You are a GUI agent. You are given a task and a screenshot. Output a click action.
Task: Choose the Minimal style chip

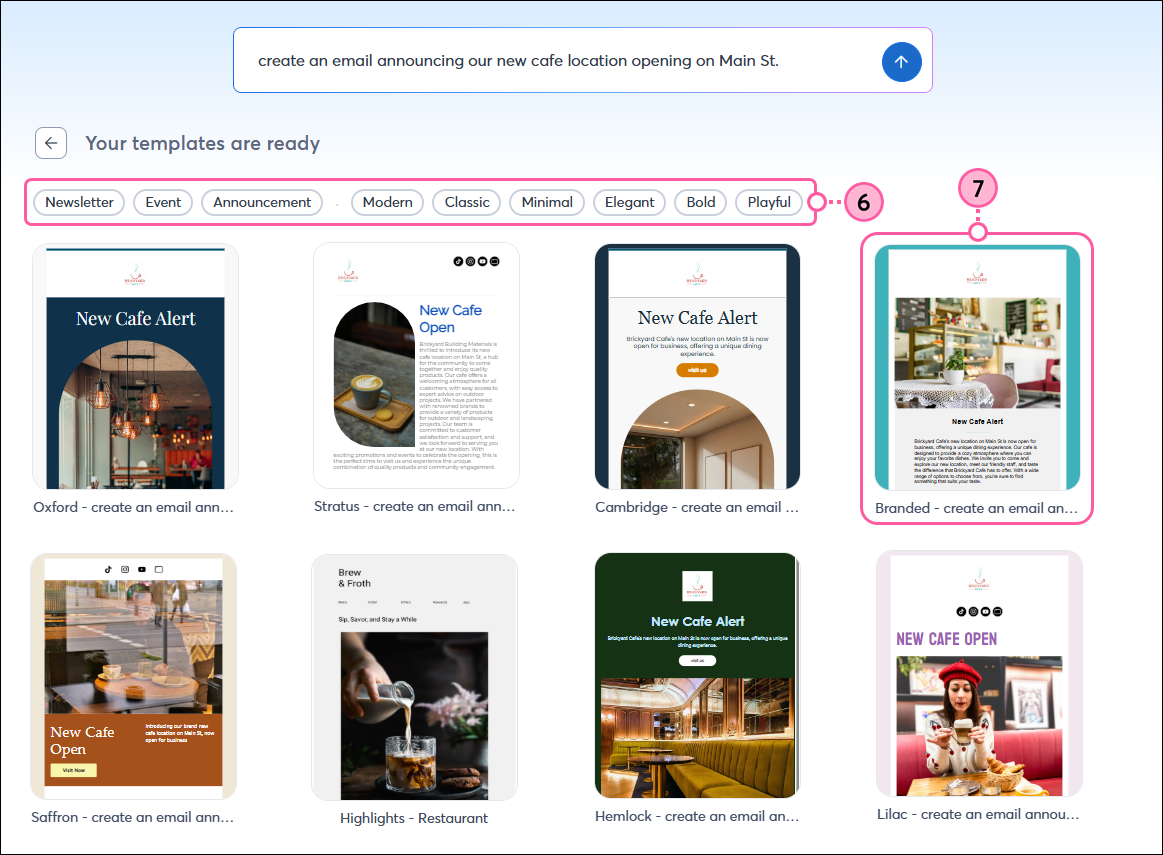[547, 202]
